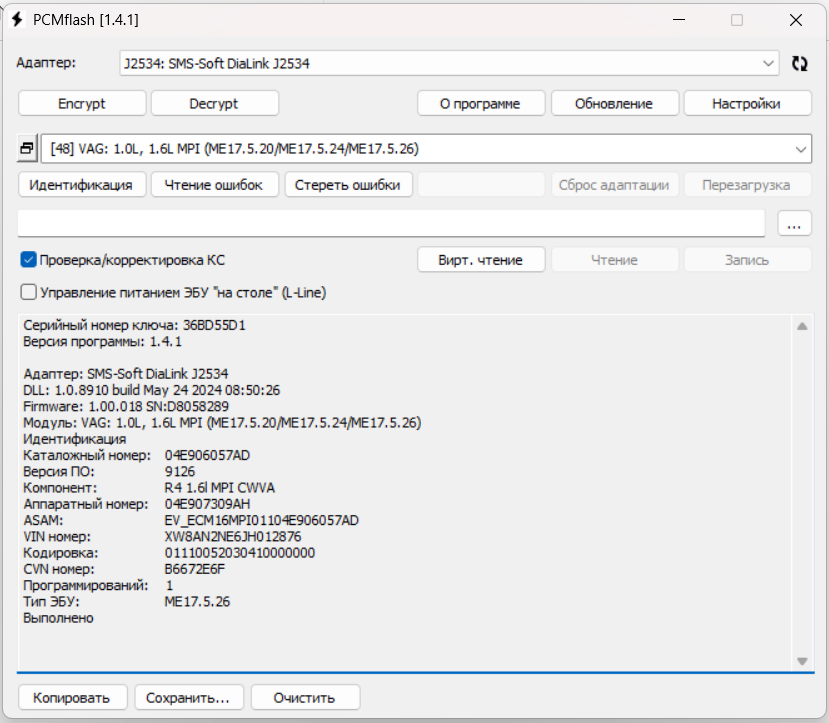Image resolution: width=829 pixels, height=723 pixels.
Task: Open file browser via the "..." button
Action: [x=794, y=223]
